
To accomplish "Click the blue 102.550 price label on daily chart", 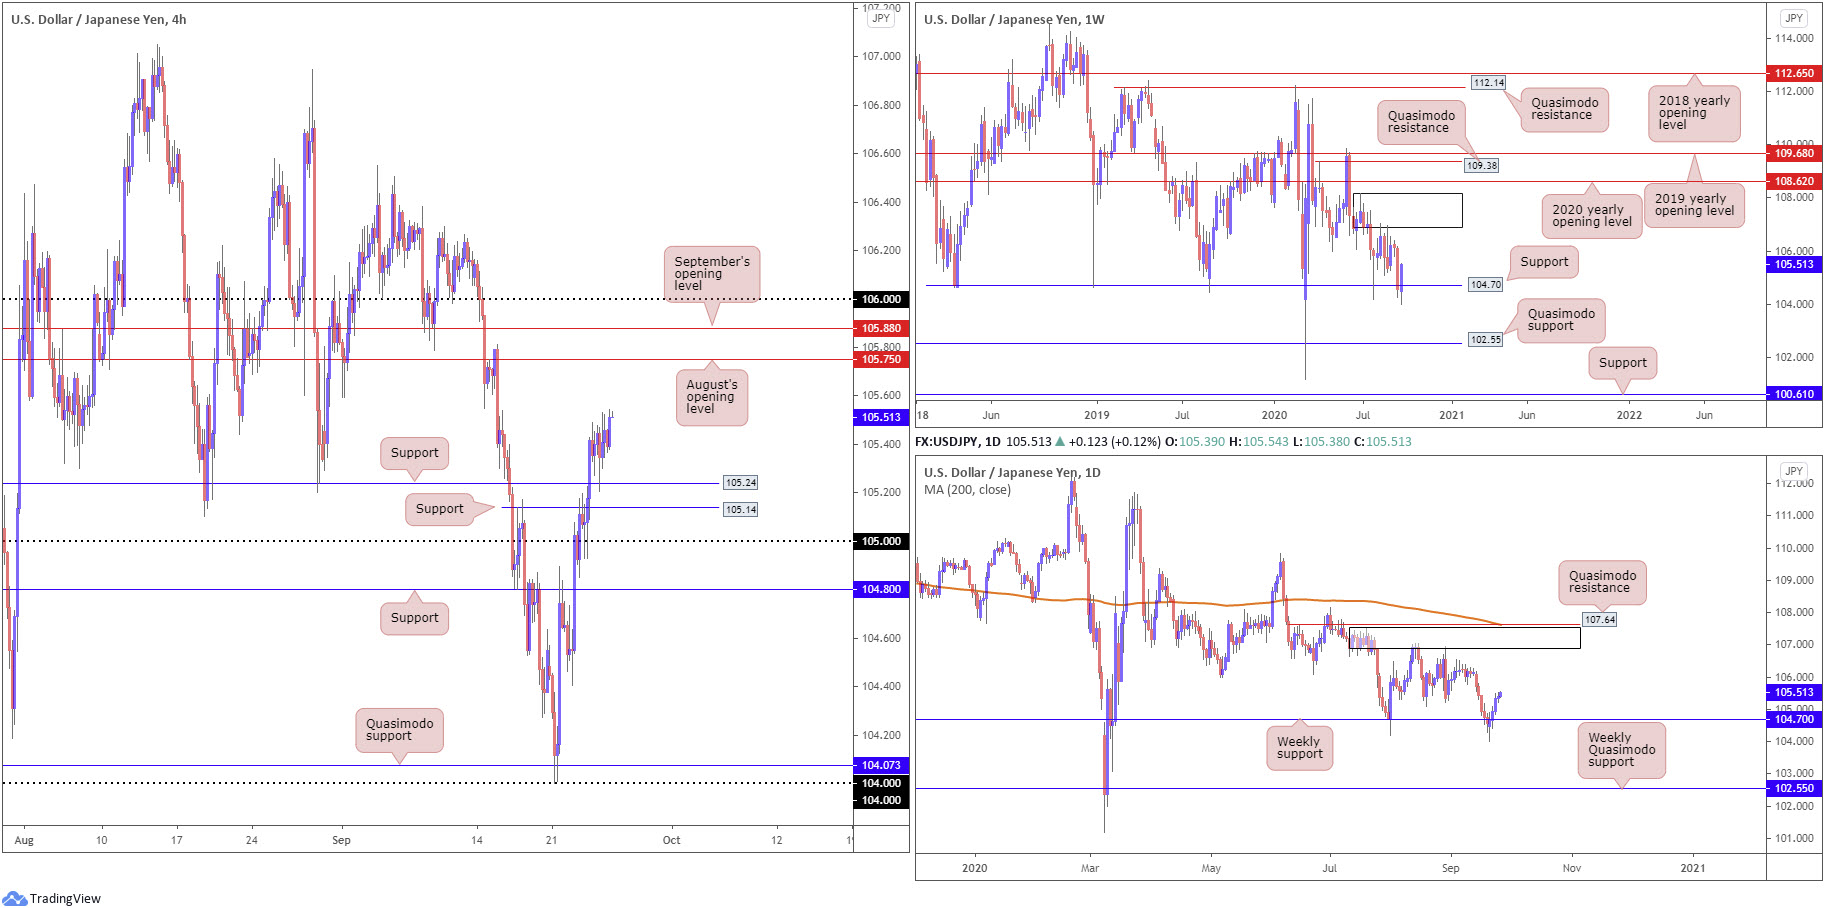I will coord(1794,788).
